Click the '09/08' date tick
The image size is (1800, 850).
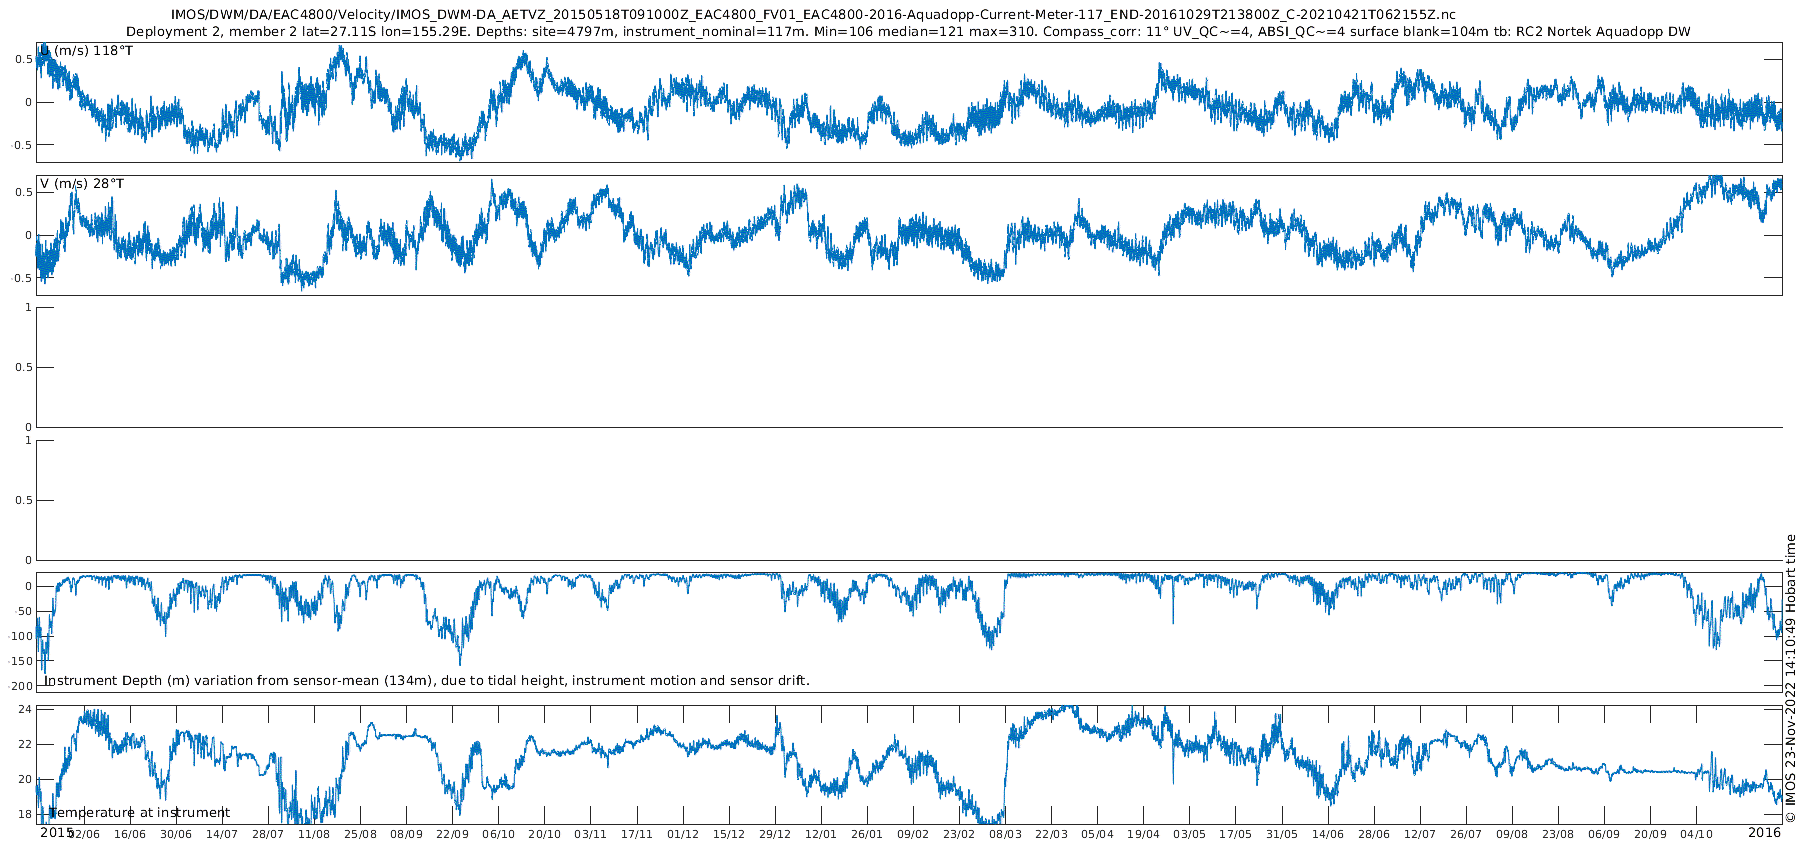tap(1512, 834)
